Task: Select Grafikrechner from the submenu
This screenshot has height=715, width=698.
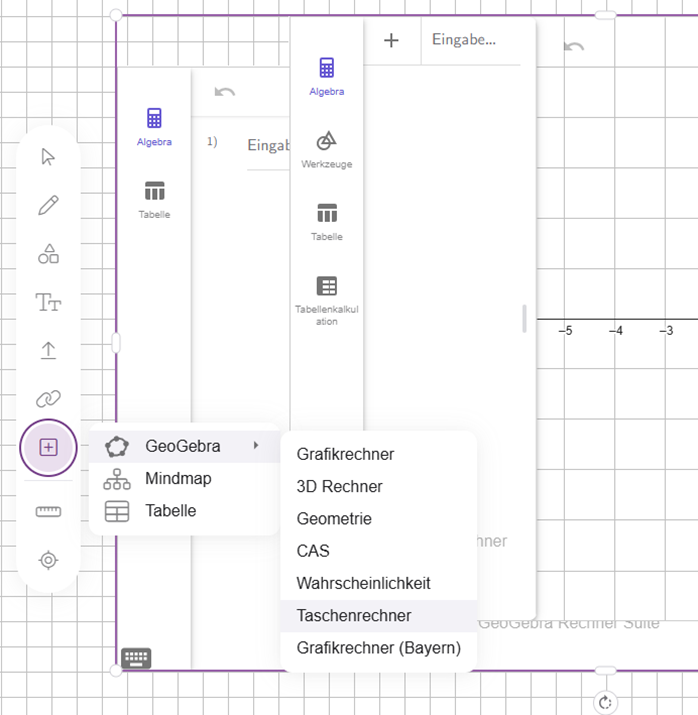Action: (x=378, y=454)
